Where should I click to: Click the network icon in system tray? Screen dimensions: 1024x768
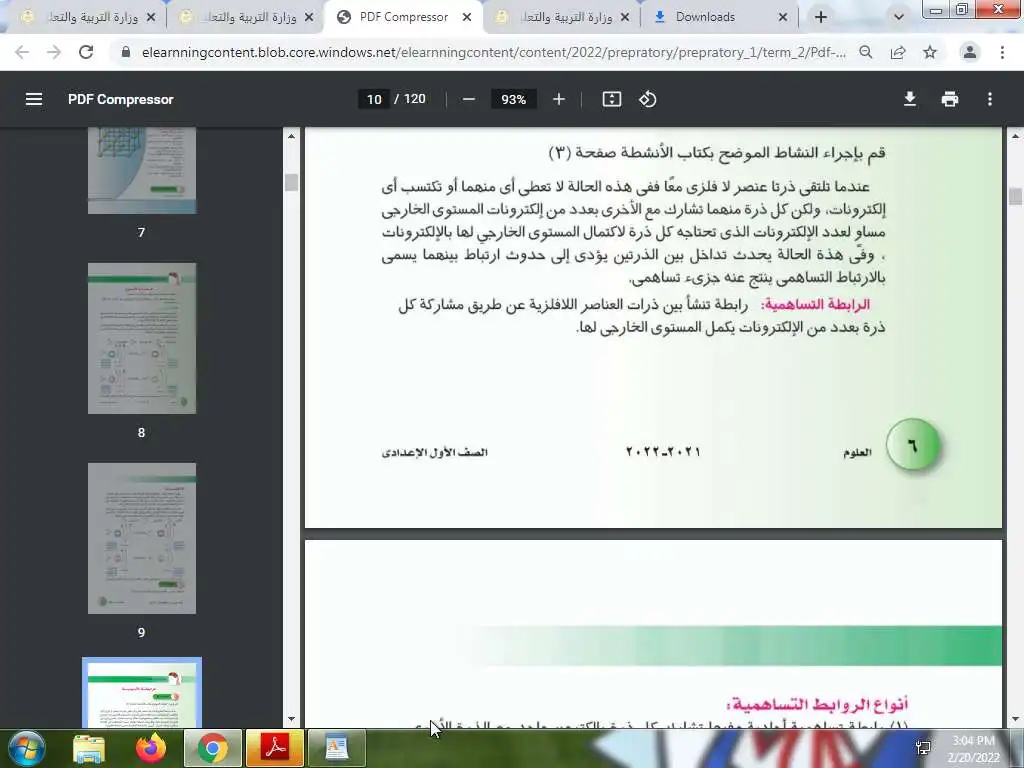coord(923,748)
